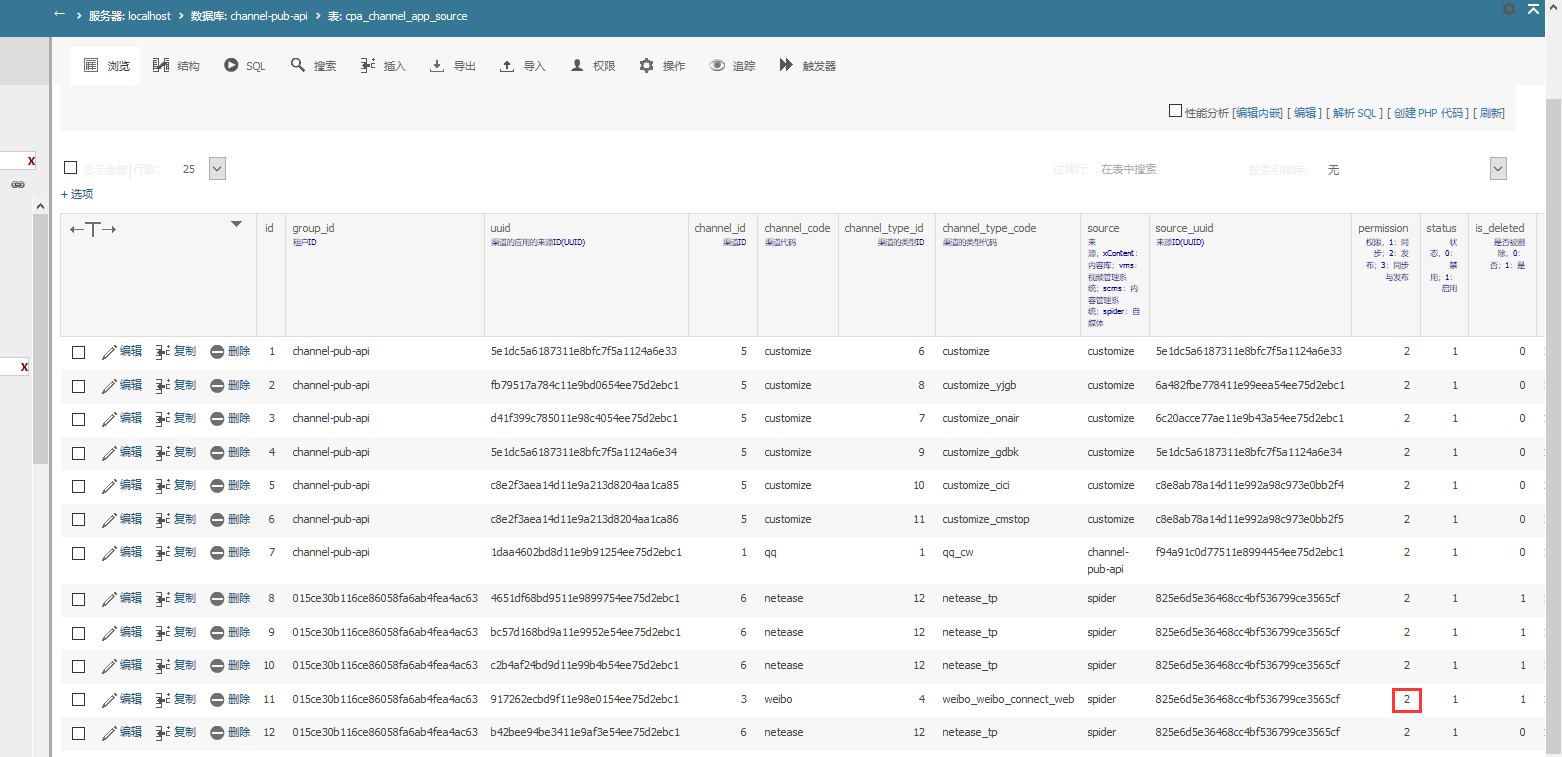This screenshot has height=757, width=1562.
Task: Enable the 性能分析 checkbox
Action: (1175, 111)
